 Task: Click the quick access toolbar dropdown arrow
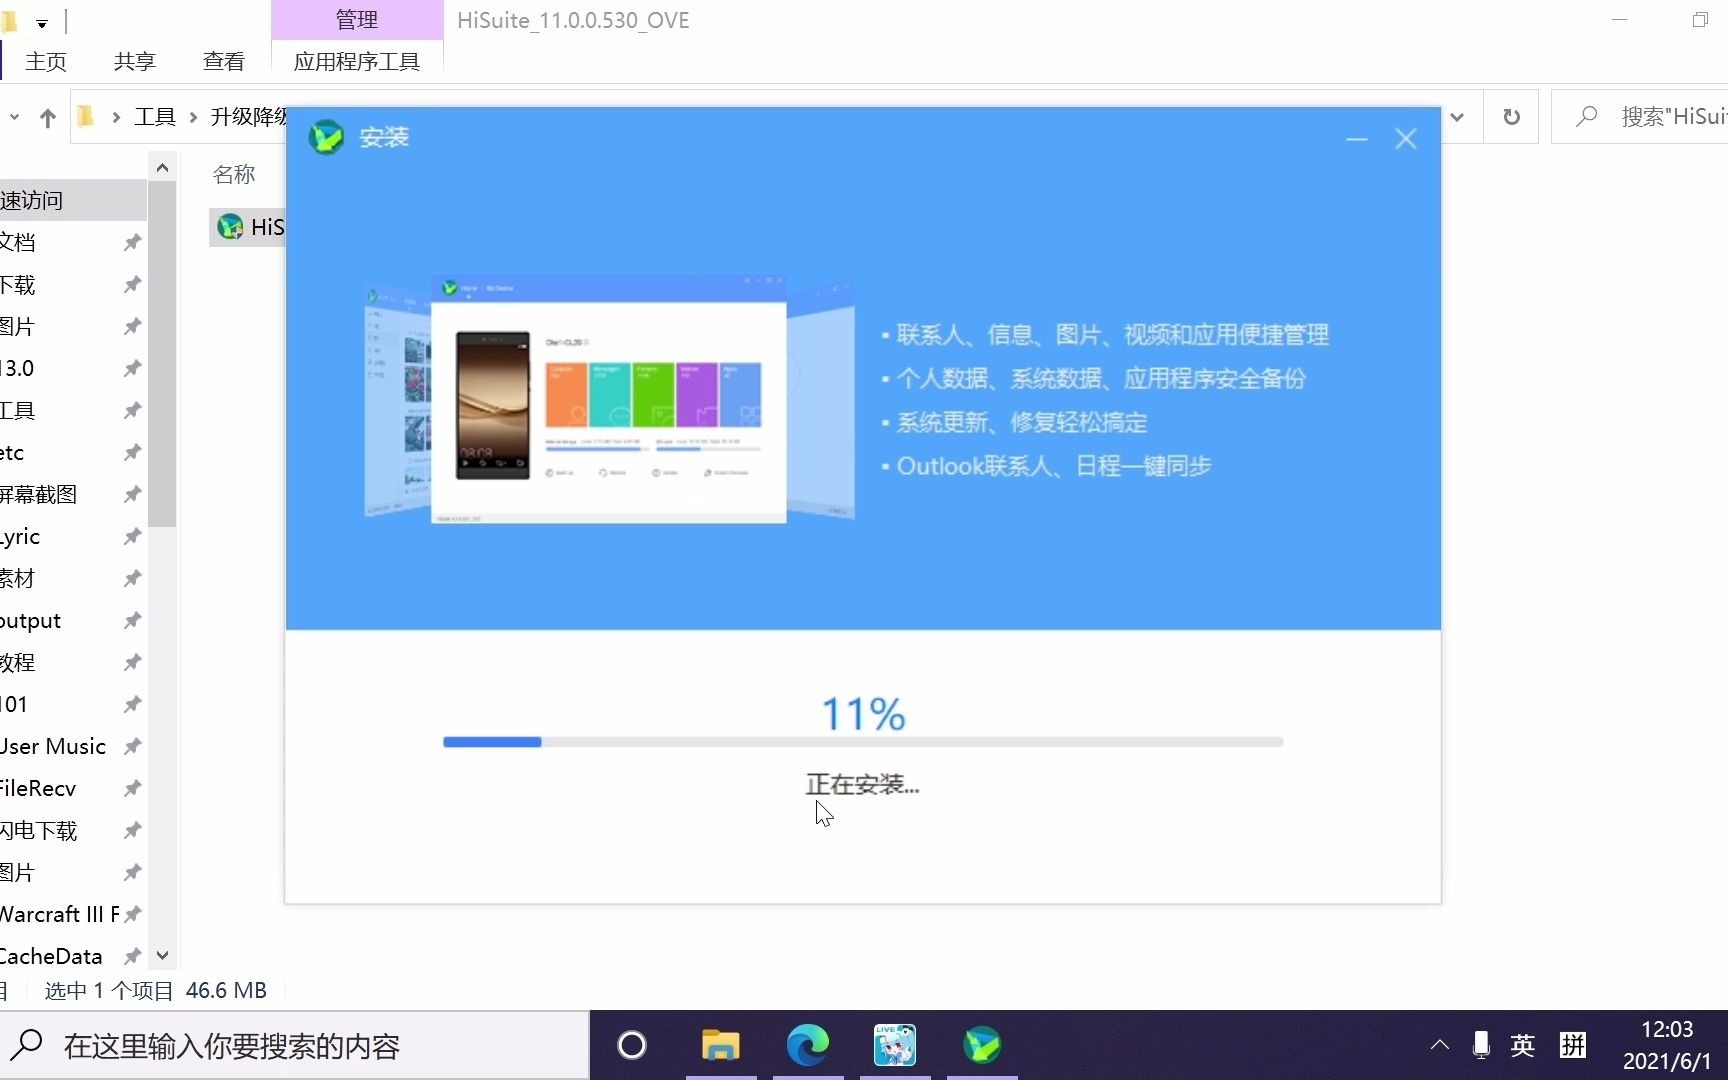(42, 22)
